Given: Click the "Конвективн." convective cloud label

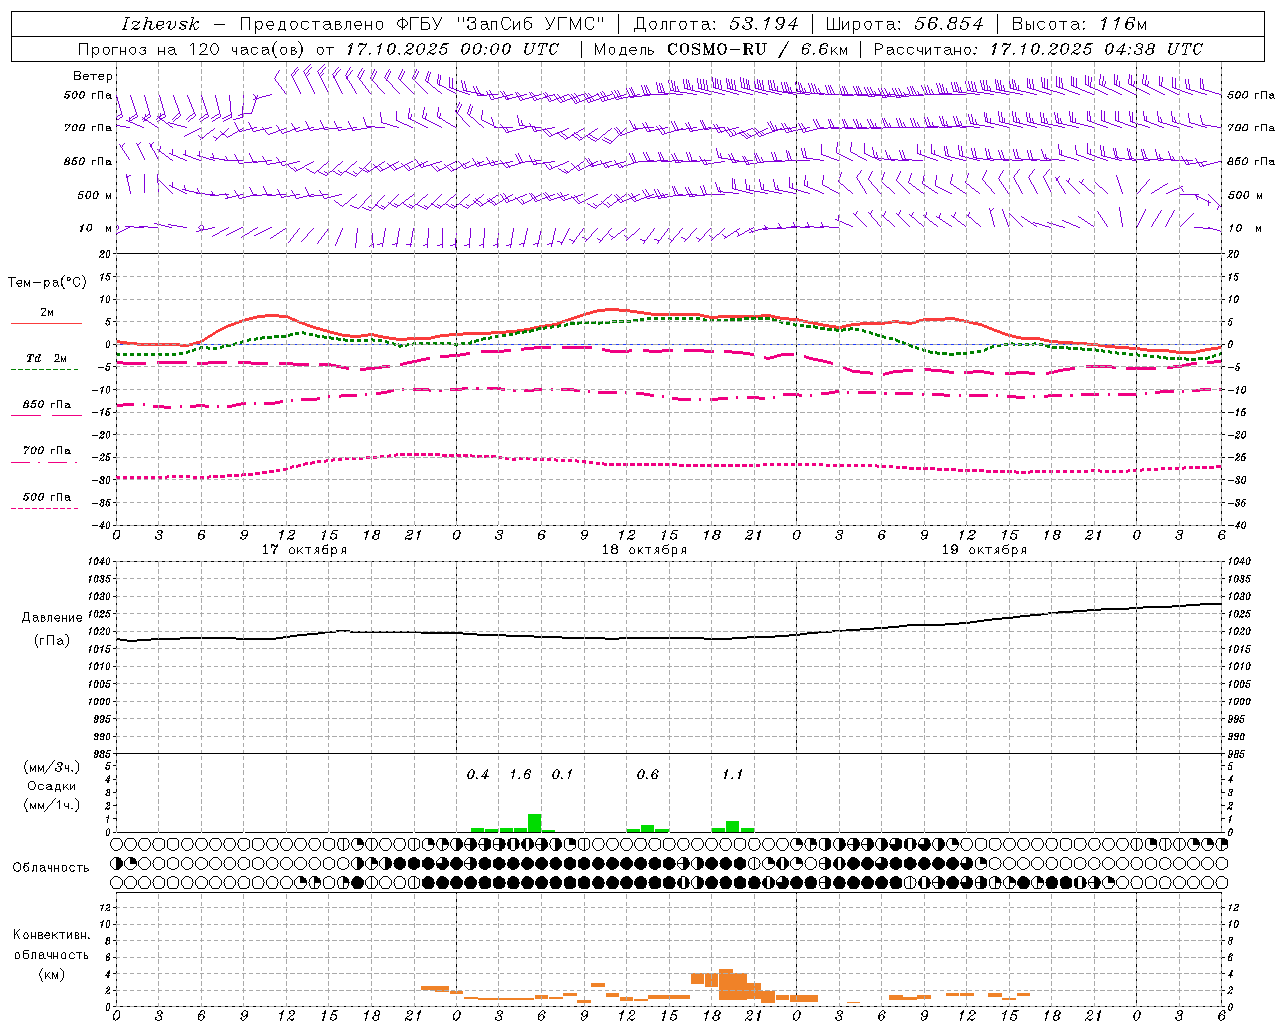Looking at the screenshot, I should click(x=51, y=935).
